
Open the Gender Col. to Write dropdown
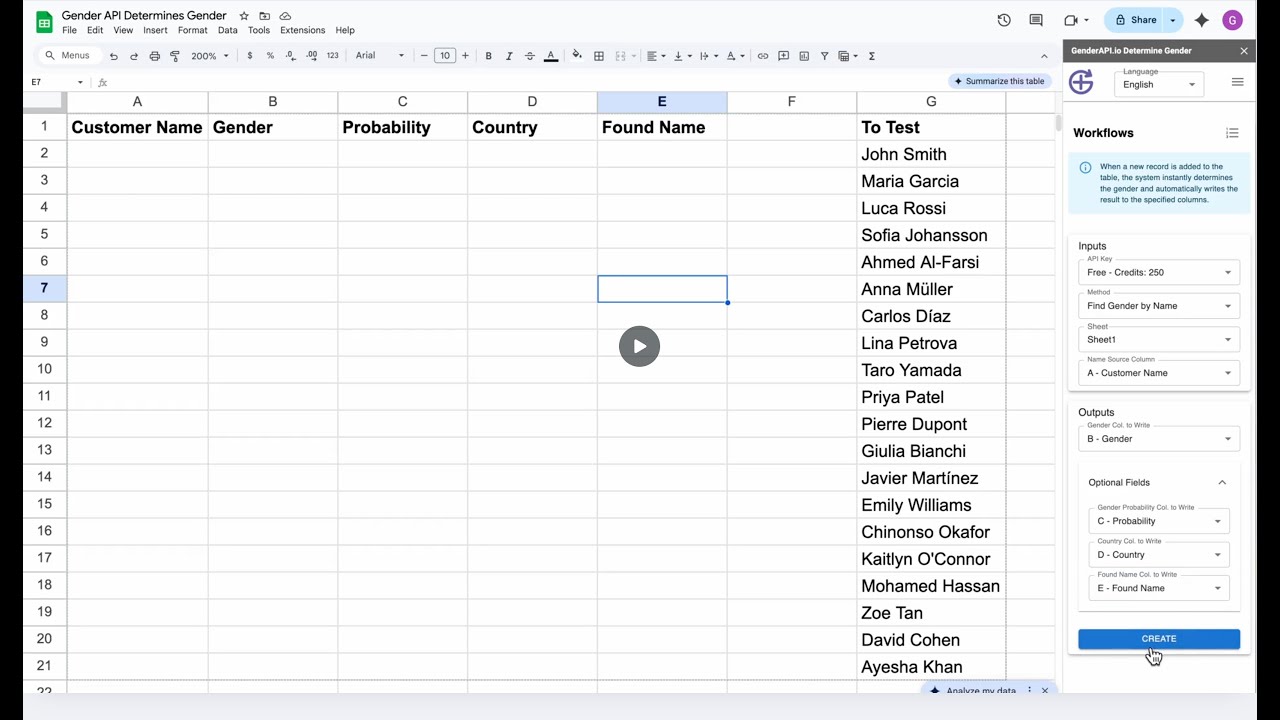click(x=1159, y=439)
